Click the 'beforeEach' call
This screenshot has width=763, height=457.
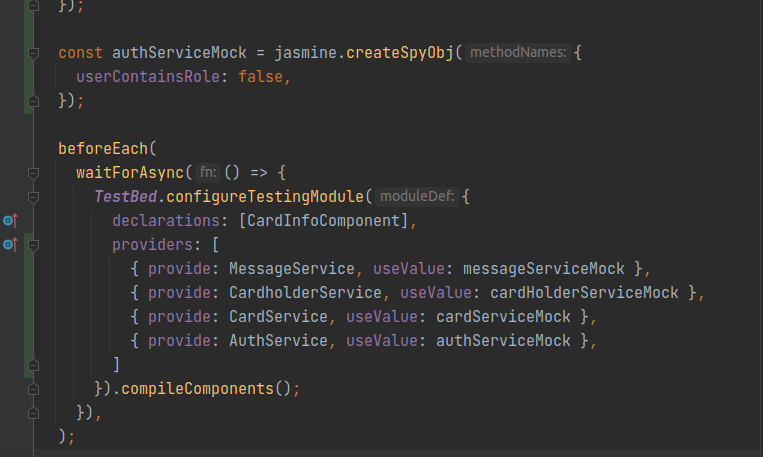pyautogui.click(x=103, y=148)
